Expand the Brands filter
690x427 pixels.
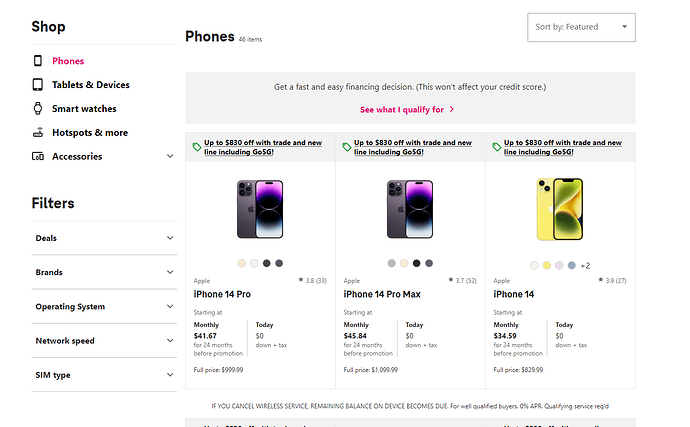[x=170, y=272]
